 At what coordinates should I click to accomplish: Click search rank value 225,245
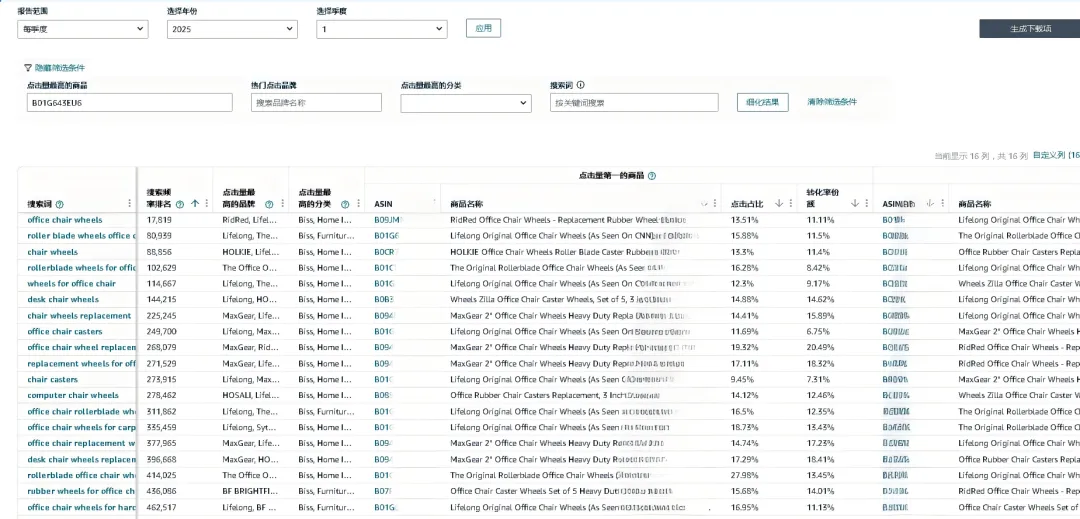[x=161, y=316]
